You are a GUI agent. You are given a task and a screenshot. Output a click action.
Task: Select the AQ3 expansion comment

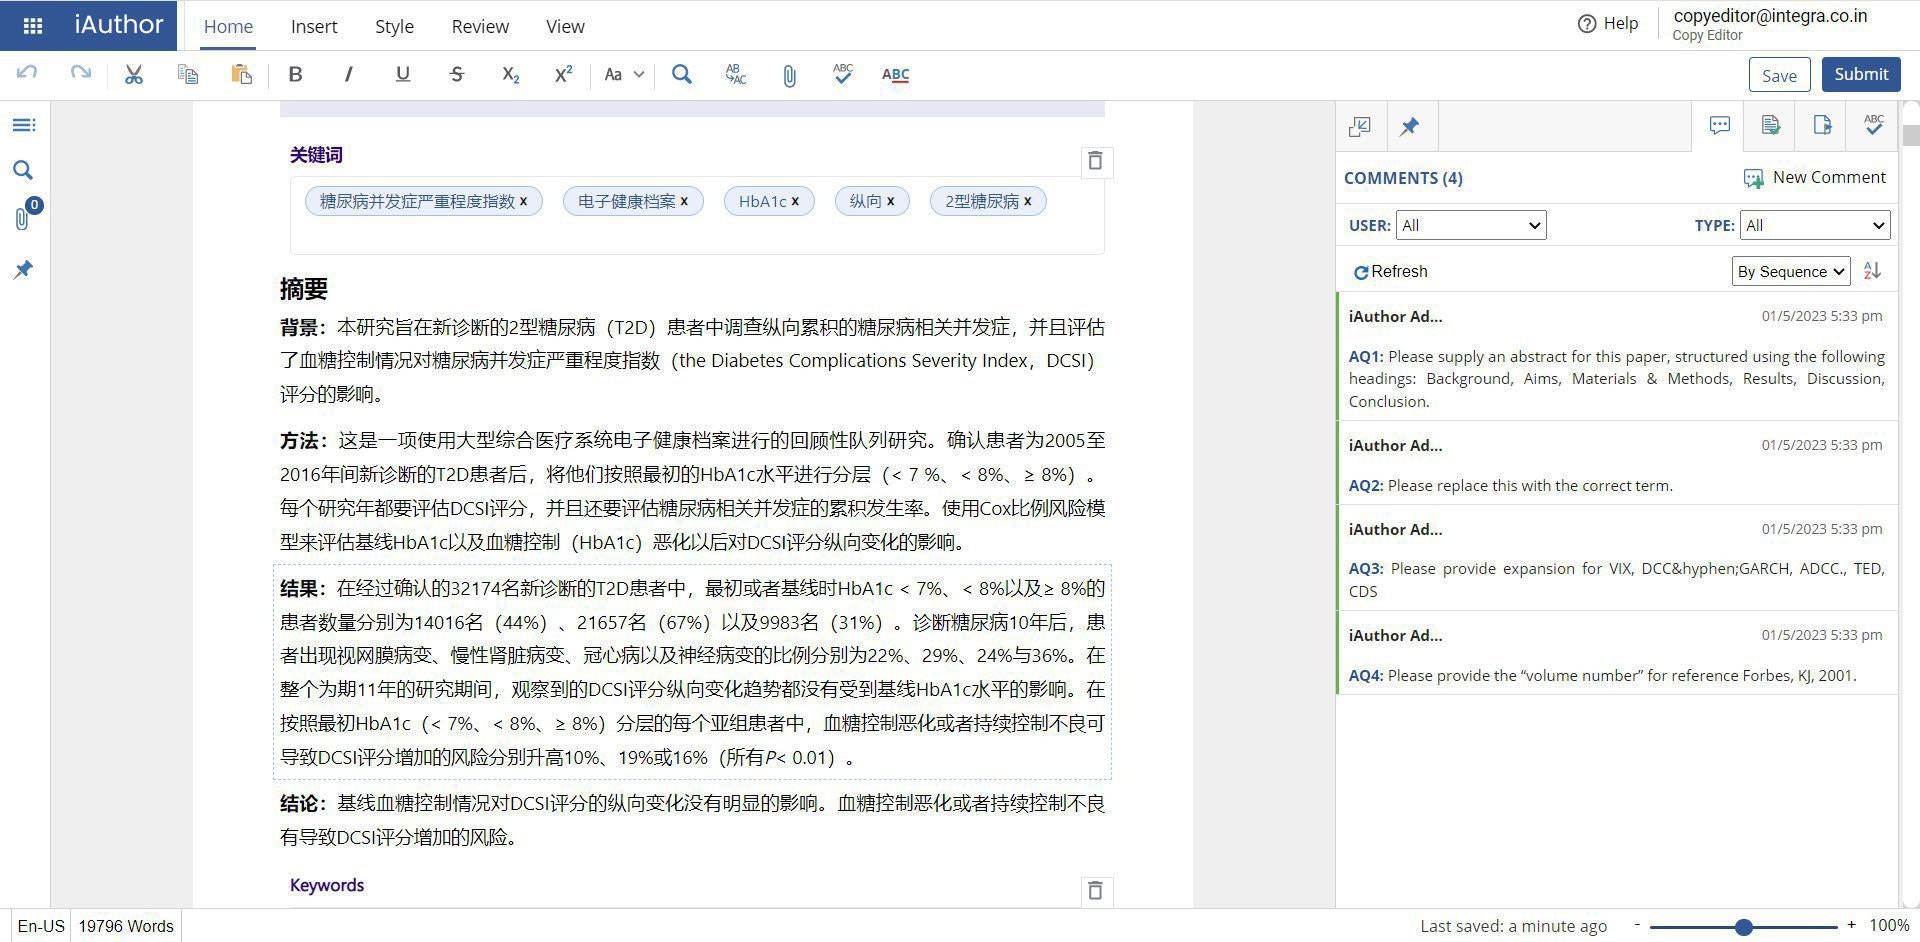[x=1616, y=558]
